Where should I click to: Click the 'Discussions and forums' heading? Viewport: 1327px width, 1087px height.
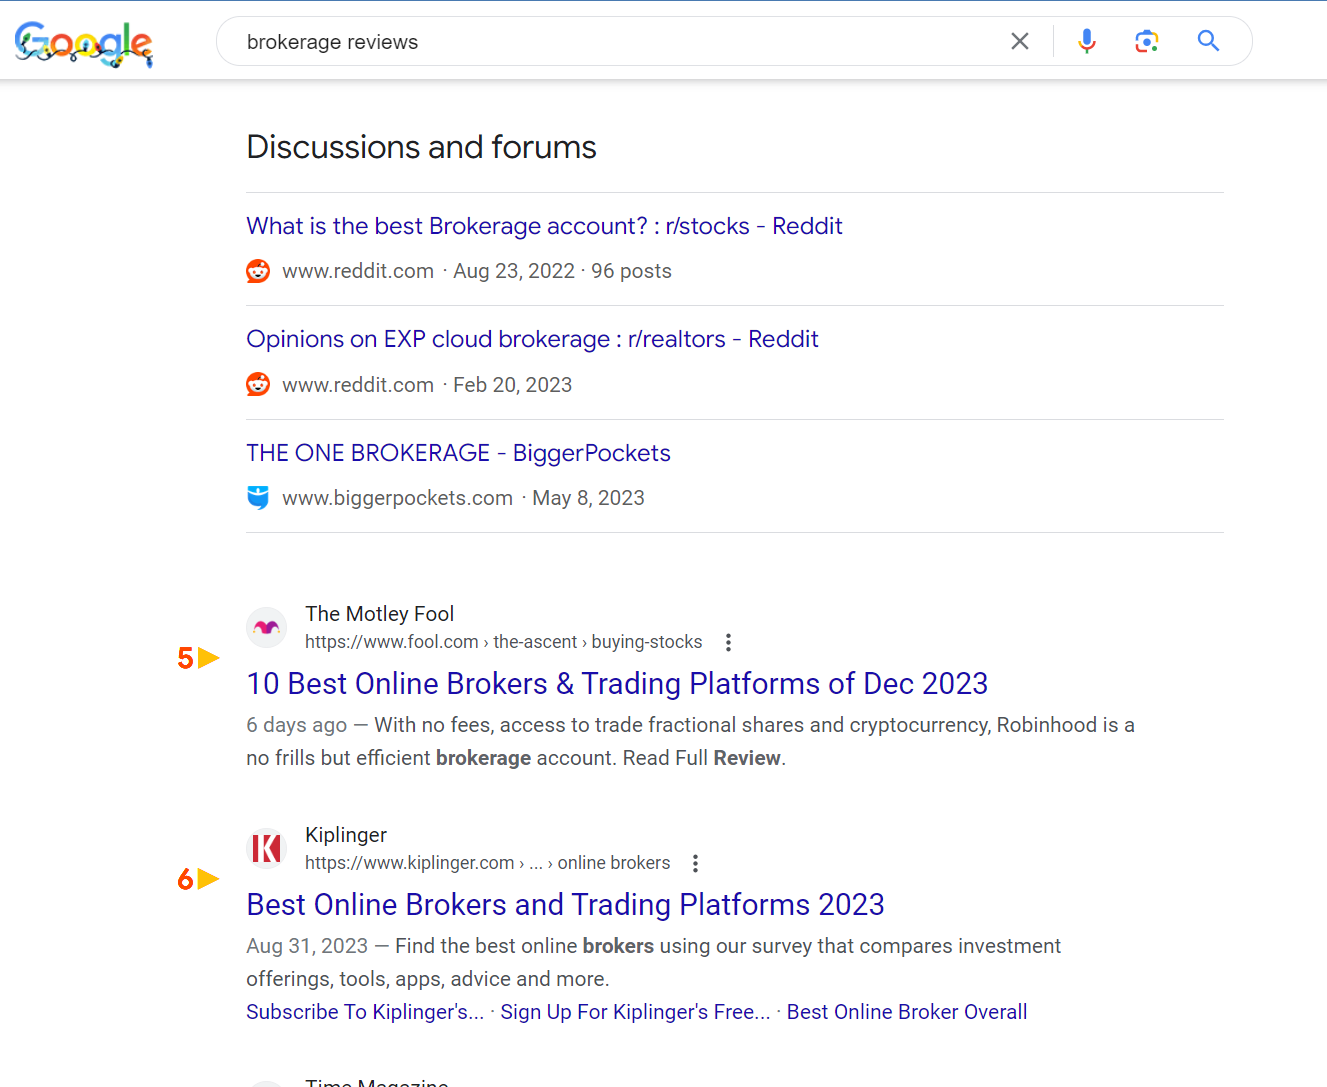421,147
